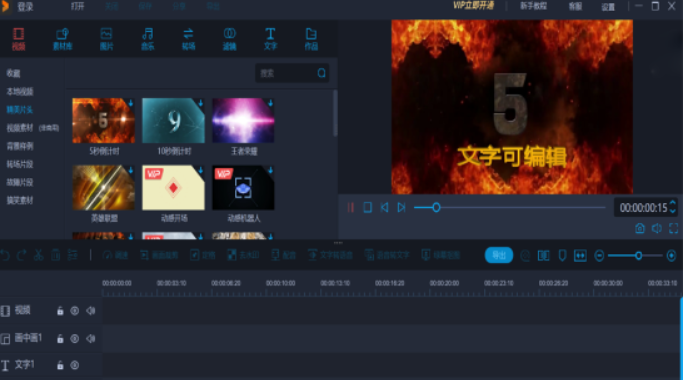Select the 动感机器人 VIP thumbnail
684x380 pixels.
coord(243,188)
